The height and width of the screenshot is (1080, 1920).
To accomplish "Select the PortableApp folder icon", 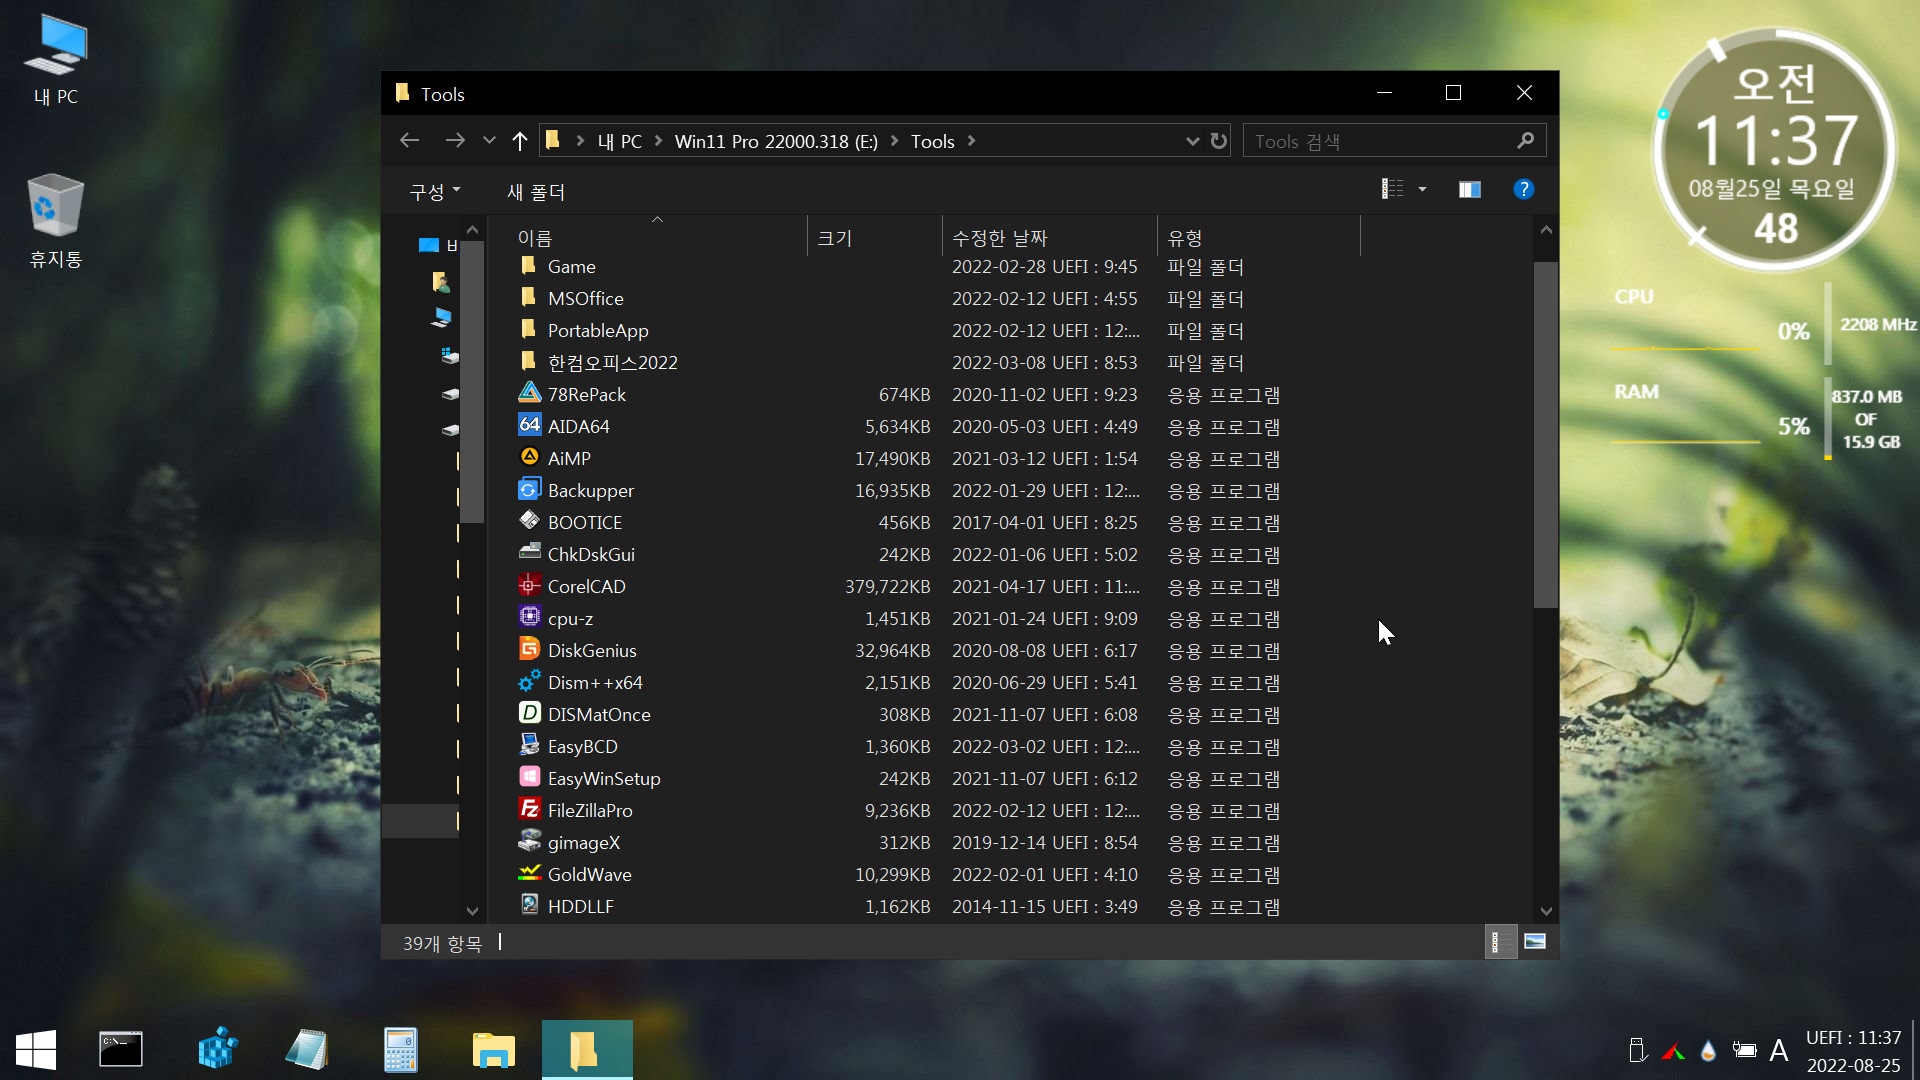I will tap(529, 329).
